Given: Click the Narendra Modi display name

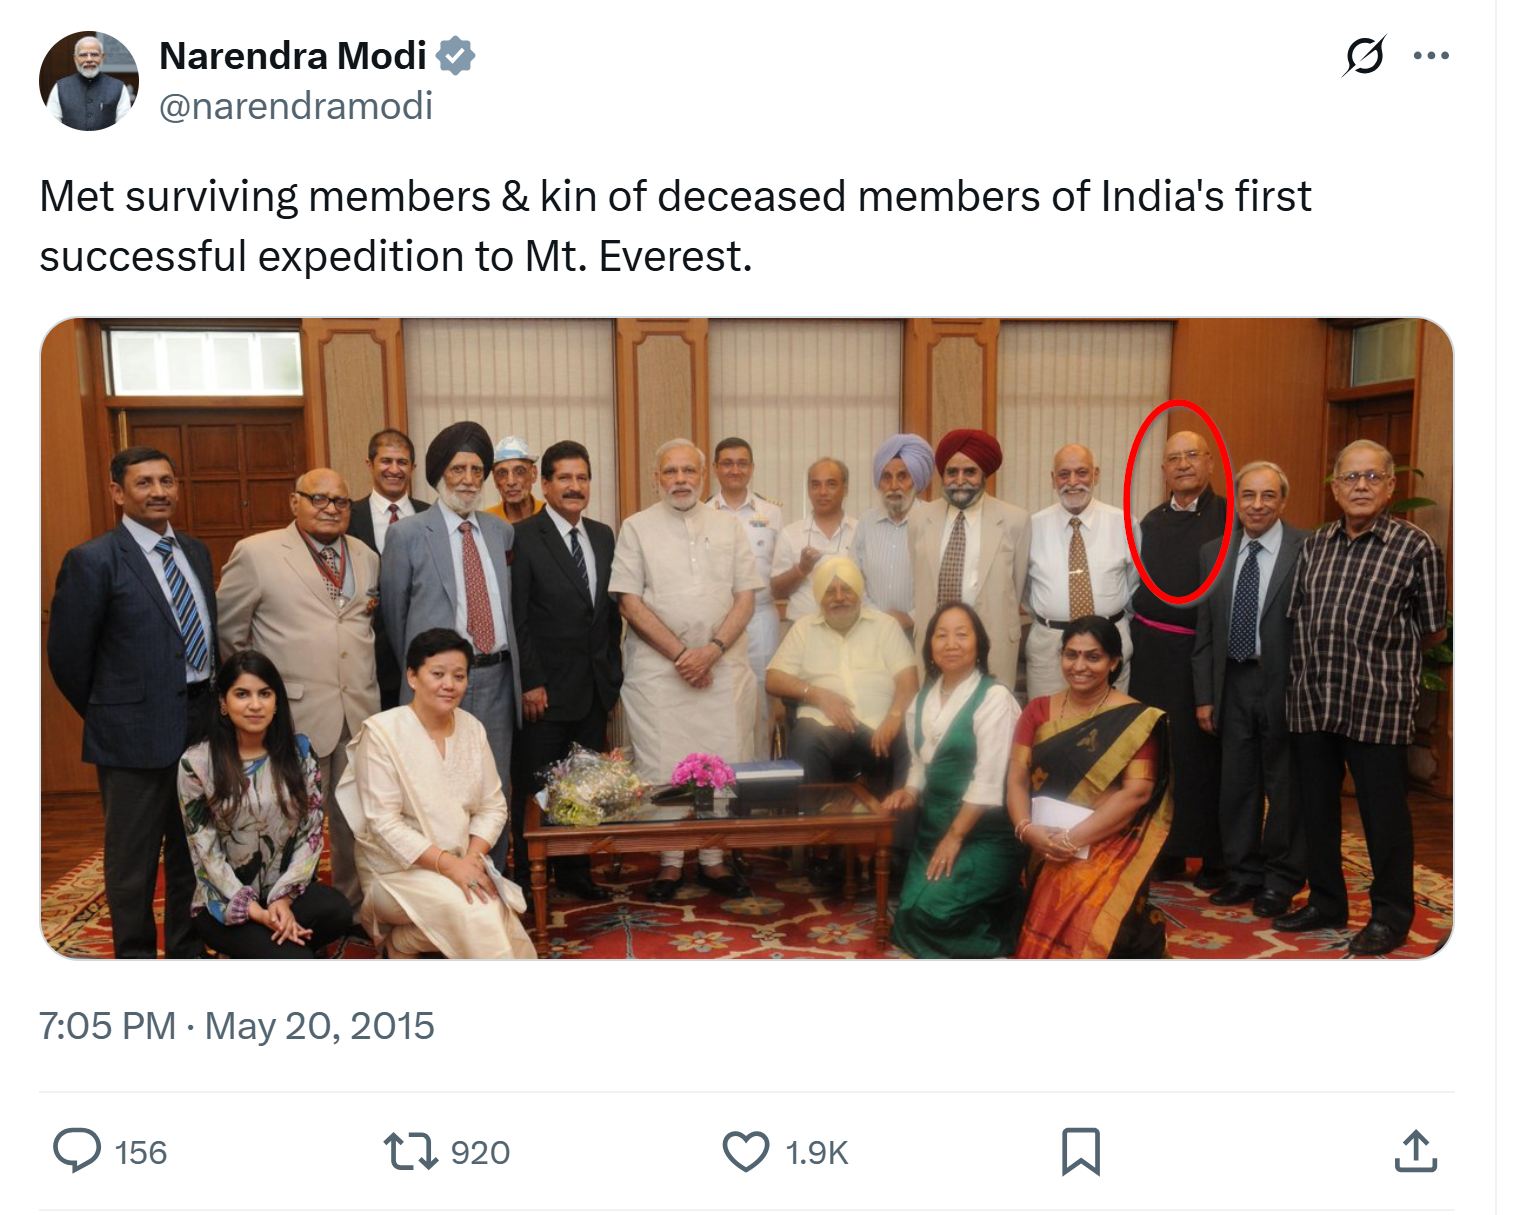Looking at the screenshot, I should [293, 56].
